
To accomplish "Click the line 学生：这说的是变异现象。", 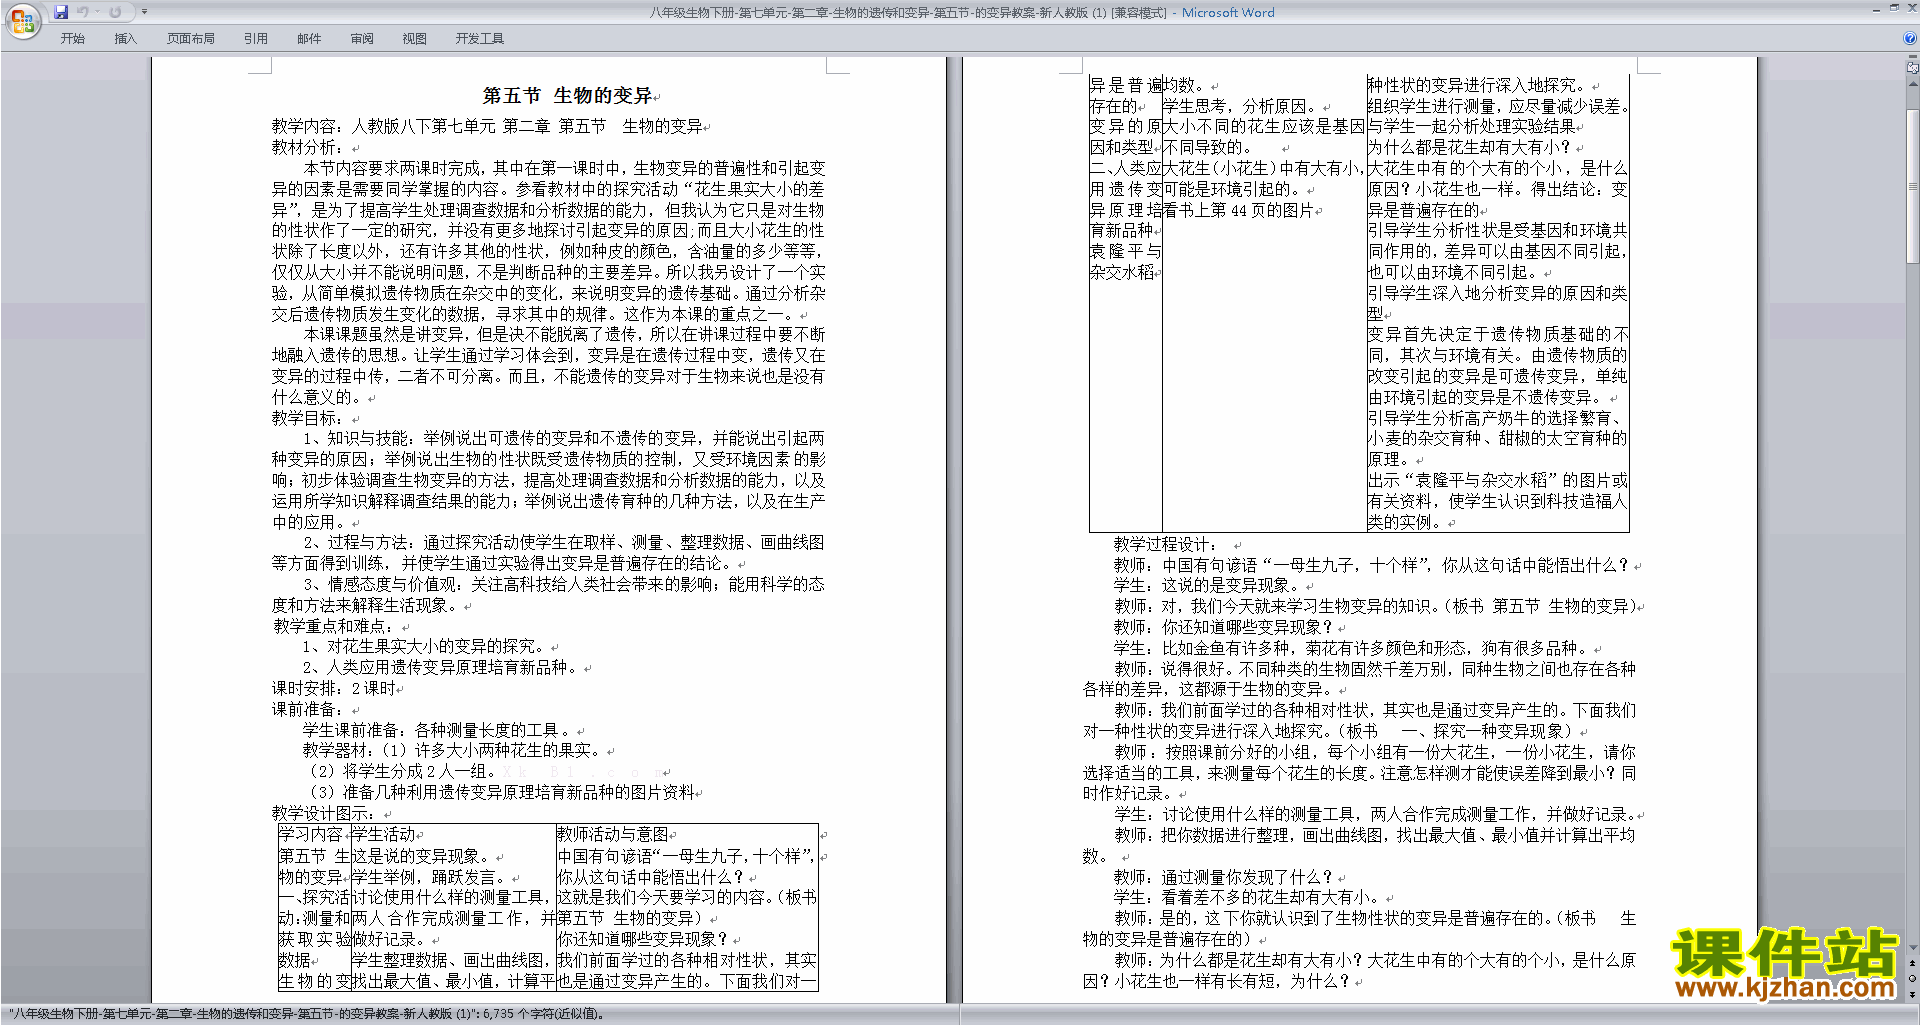I will [x=1209, y=586].
